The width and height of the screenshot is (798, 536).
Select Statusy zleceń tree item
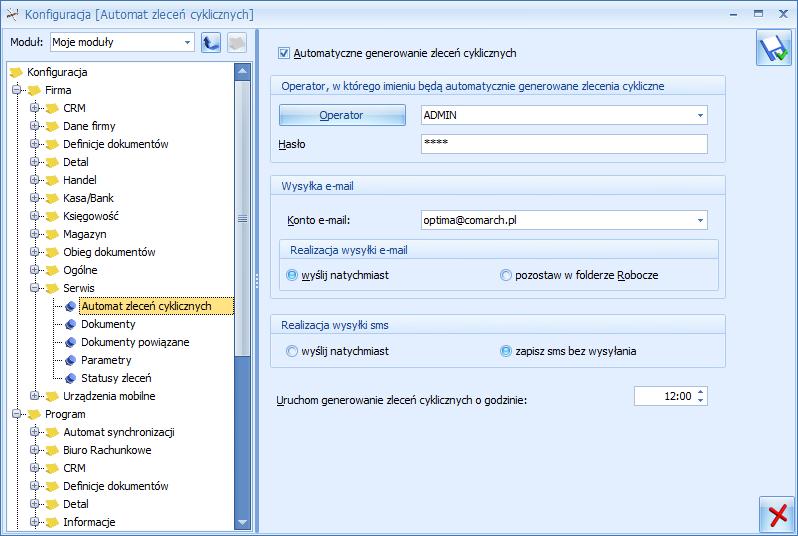coord(116,378)
